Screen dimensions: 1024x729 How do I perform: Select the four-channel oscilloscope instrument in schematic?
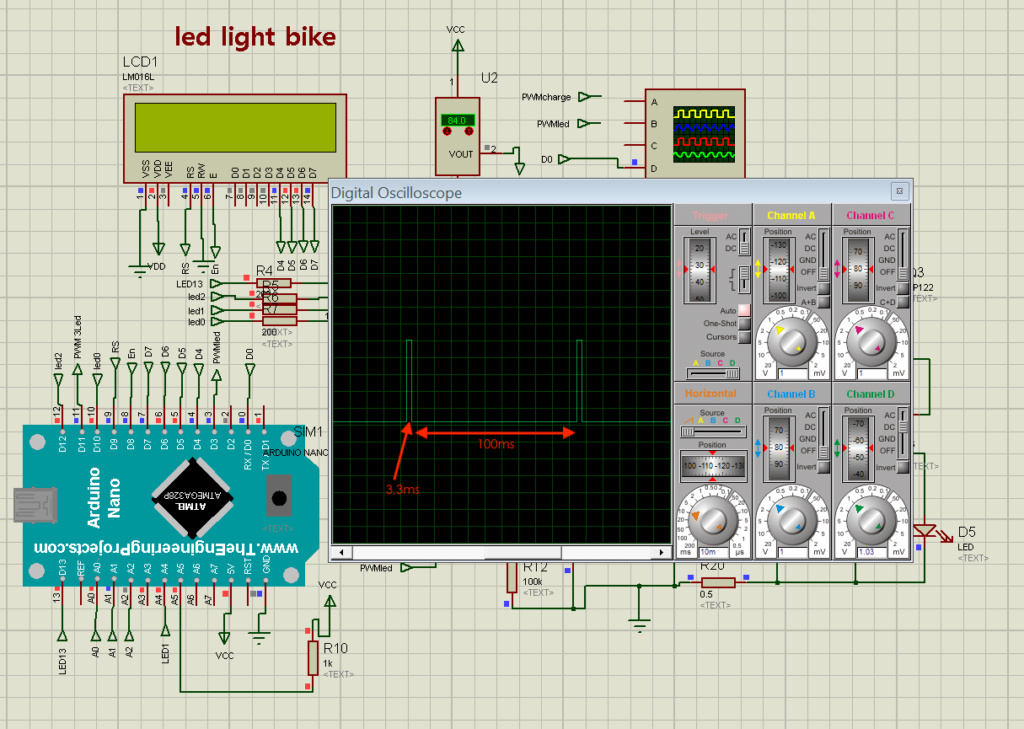point(695,134)
